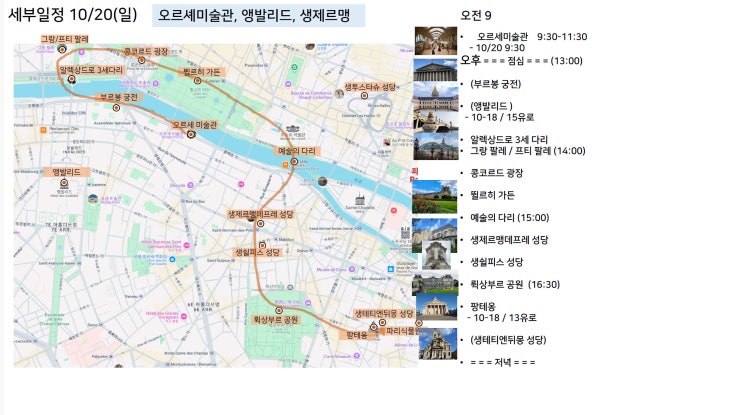Click the 오전 9 heading text
This screenshot has width=743, height=415.
(476, 16)
